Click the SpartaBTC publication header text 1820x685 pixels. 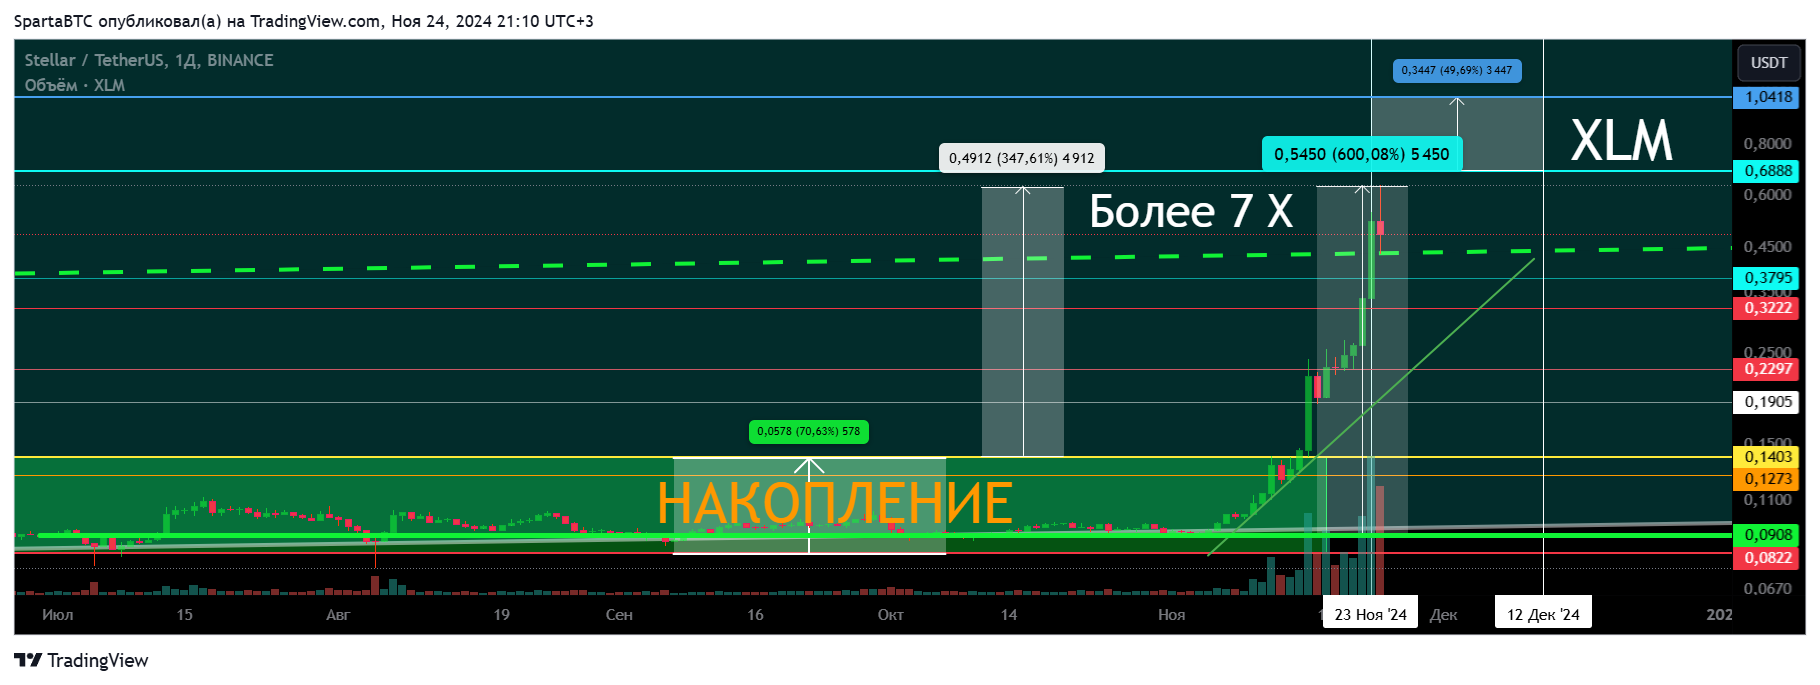(x=303, y=21)
